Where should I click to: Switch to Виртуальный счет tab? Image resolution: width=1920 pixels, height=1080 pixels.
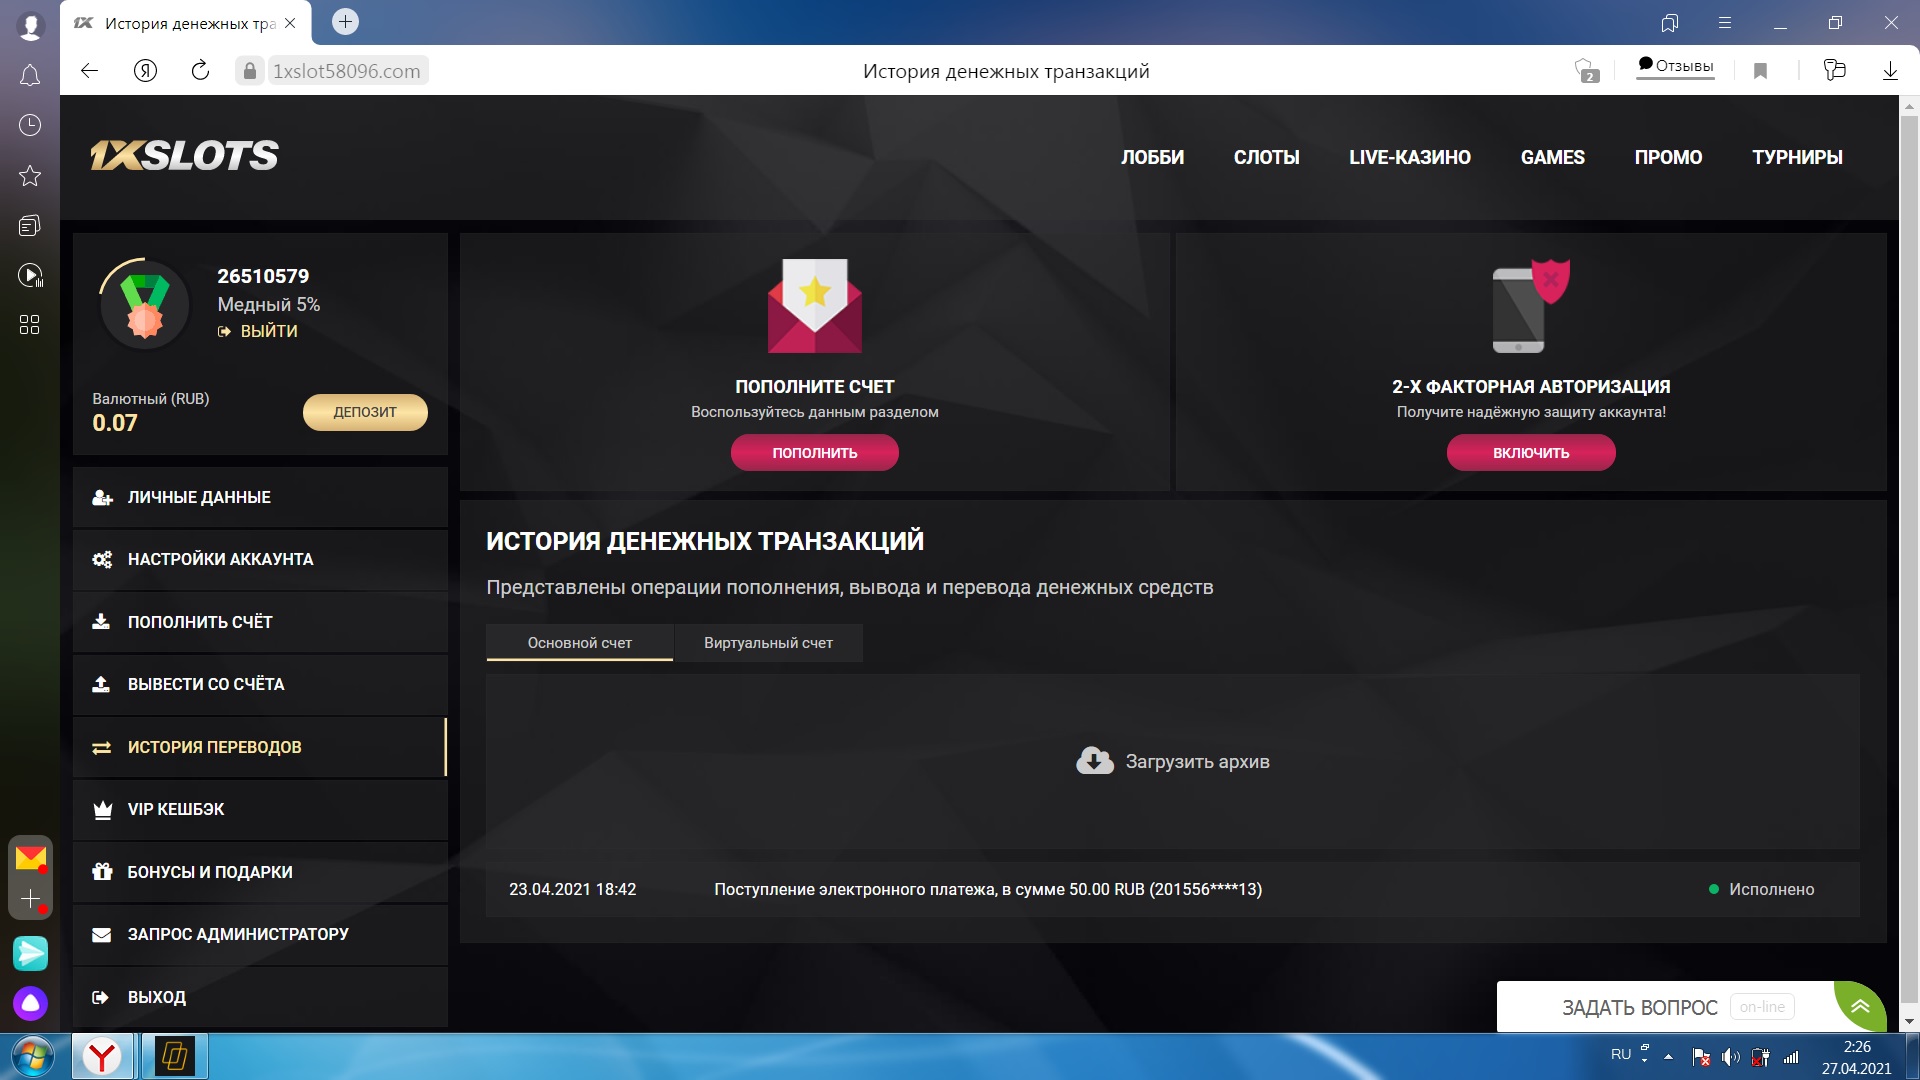(x=768, y=643)
